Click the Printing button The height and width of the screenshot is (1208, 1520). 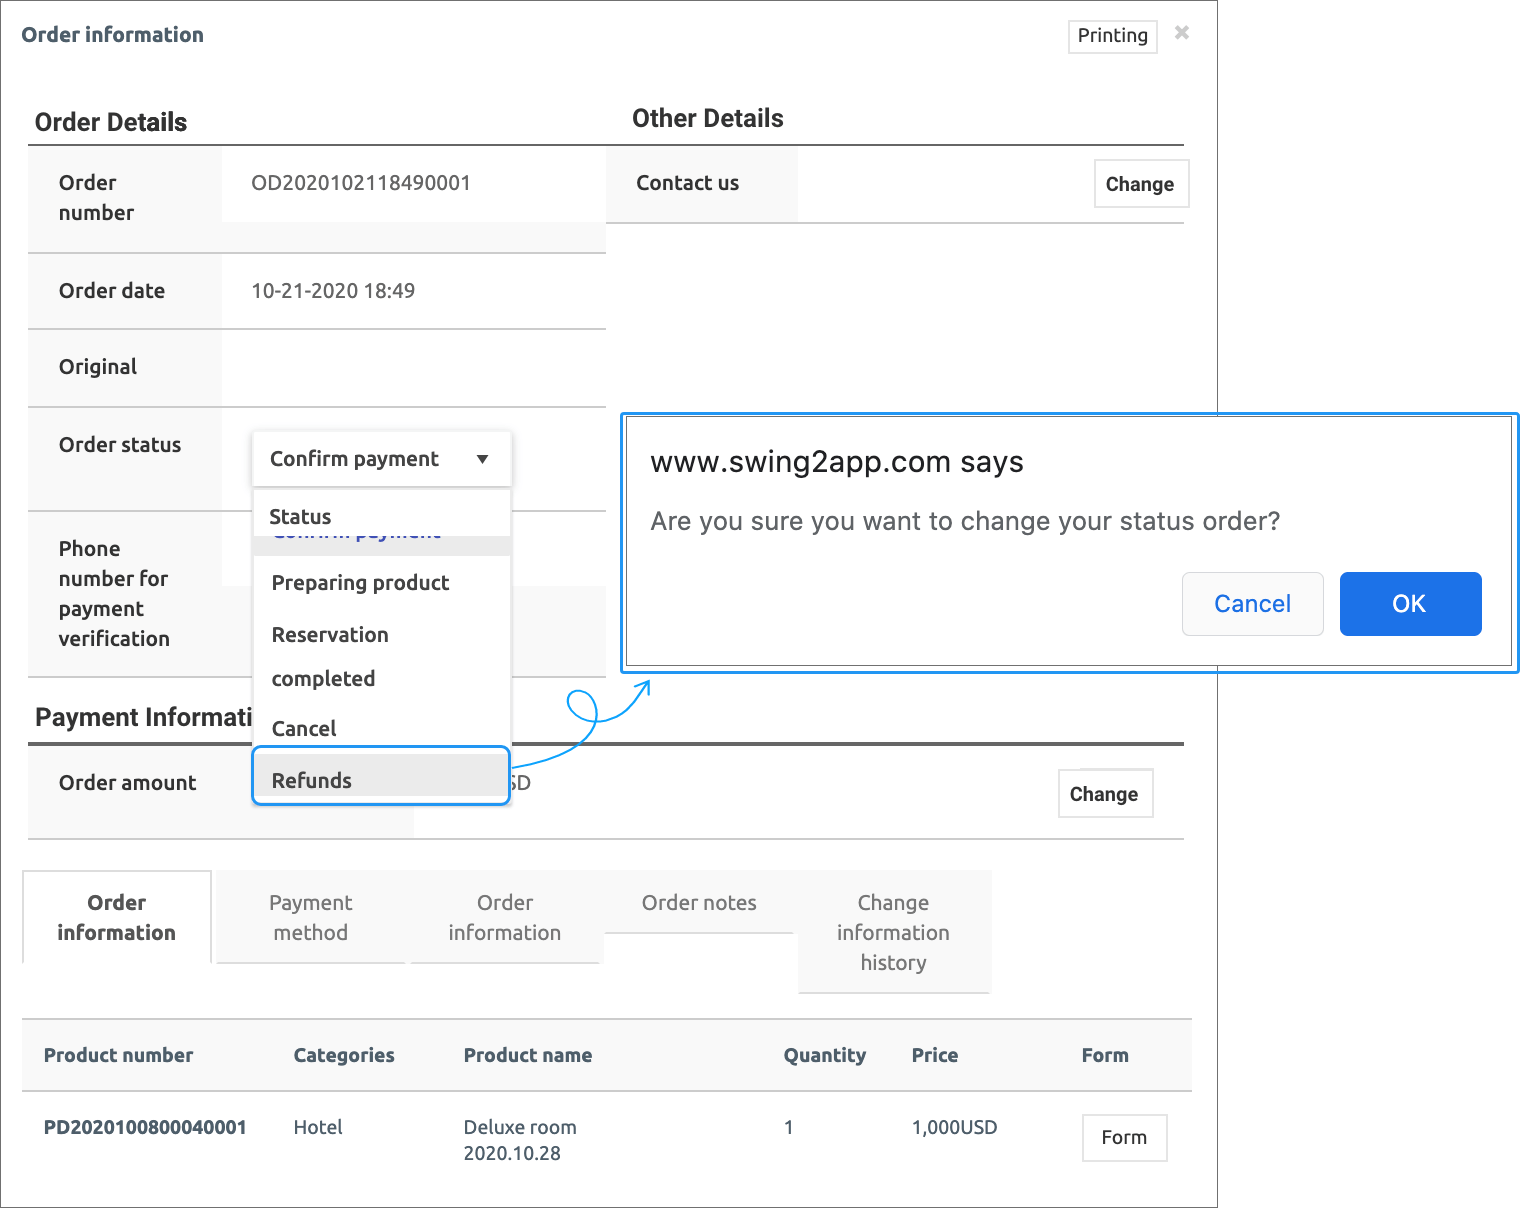1112,36
